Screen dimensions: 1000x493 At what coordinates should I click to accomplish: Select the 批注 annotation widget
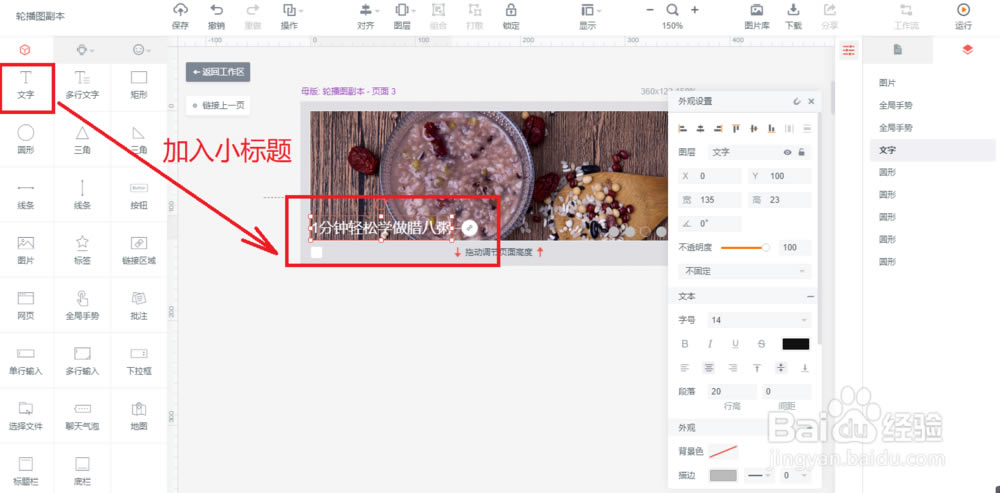[x=138, y=307]
